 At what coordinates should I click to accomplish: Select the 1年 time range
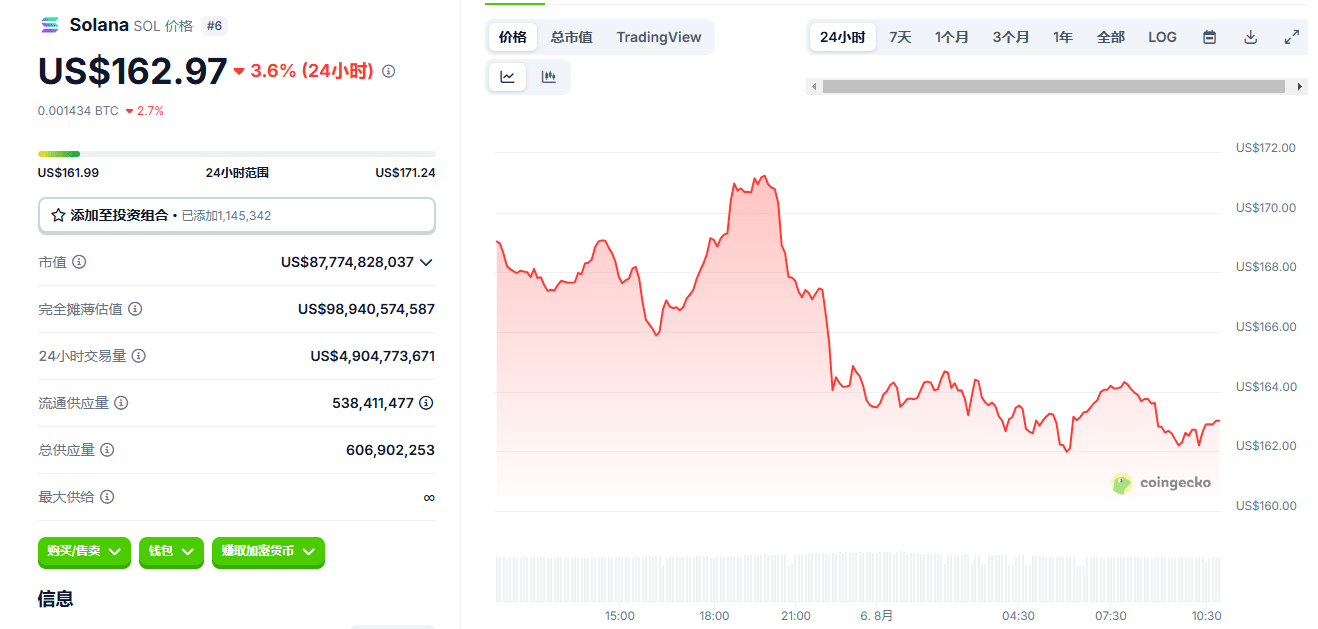[1063, 37]
